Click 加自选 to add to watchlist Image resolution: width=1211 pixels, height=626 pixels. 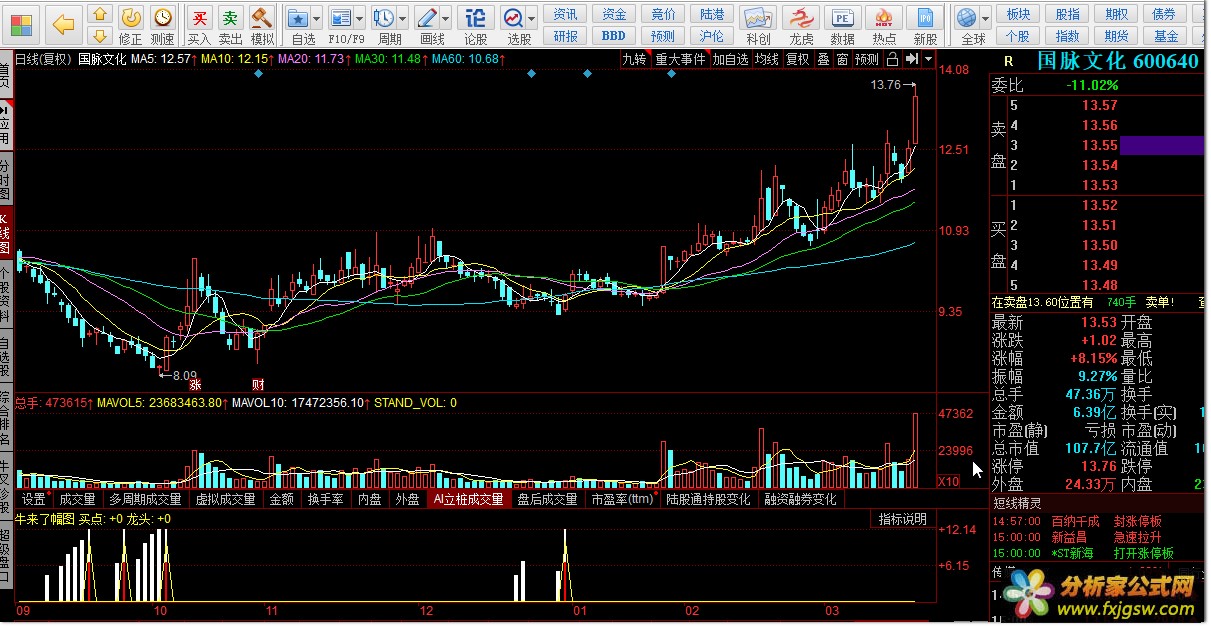[730, 59]
